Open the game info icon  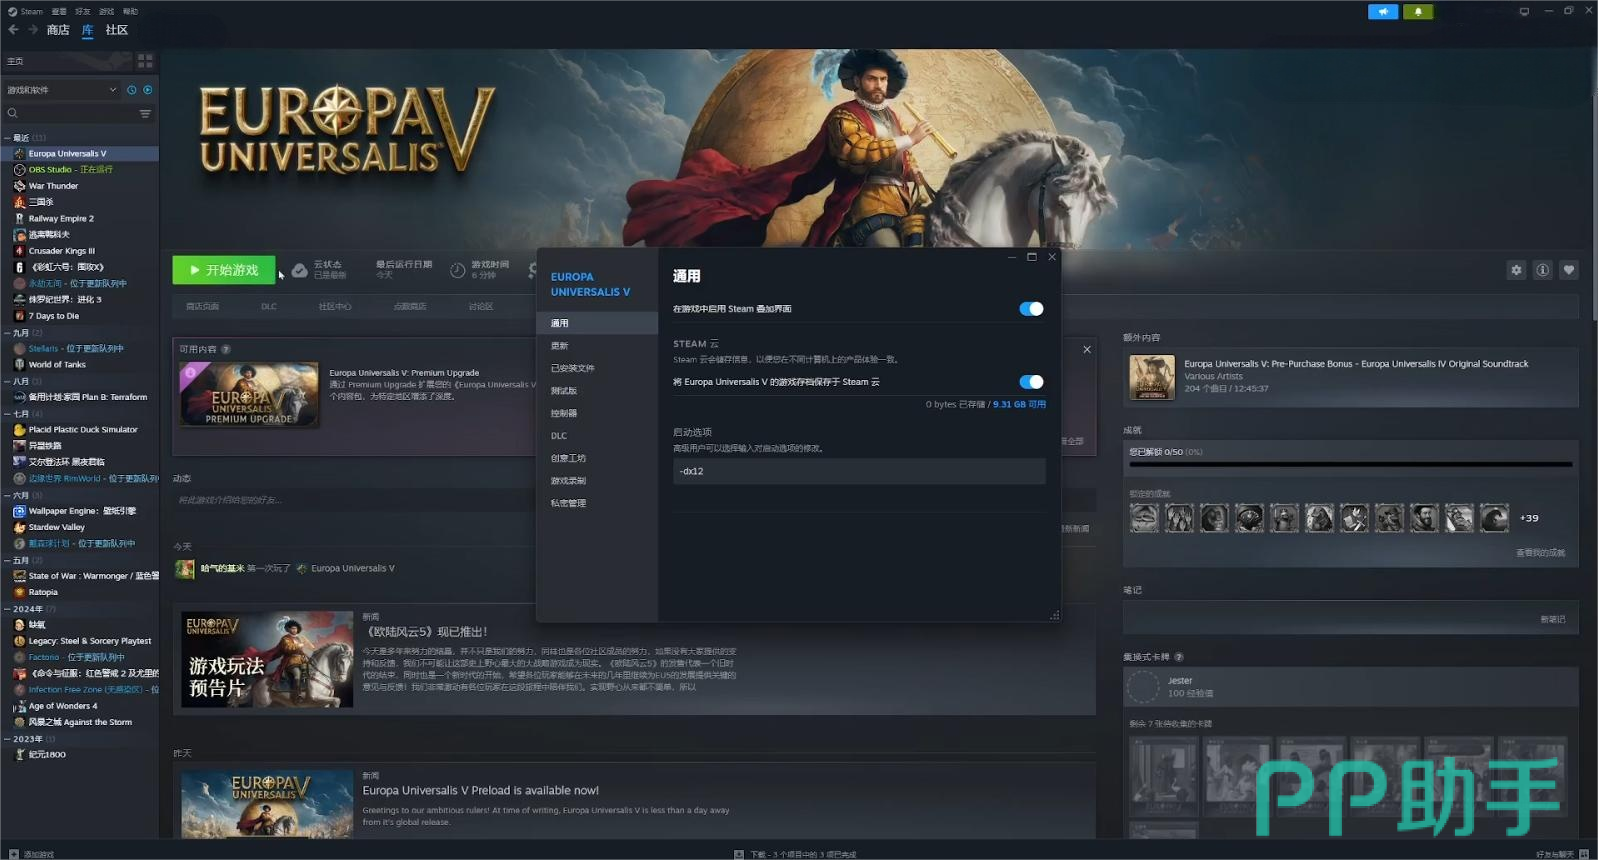tap(1542, 270)
